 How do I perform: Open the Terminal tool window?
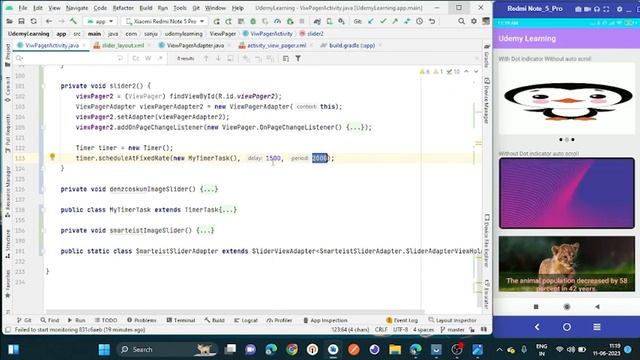(x=181, y=320)
